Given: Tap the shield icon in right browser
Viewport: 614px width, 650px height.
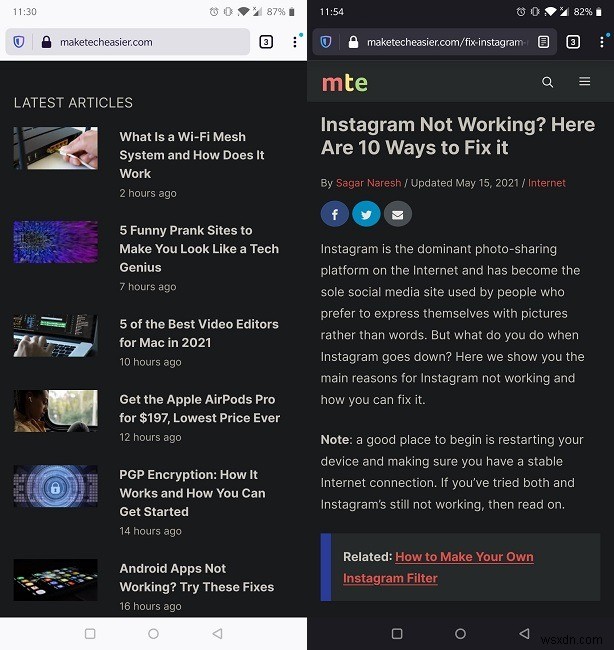Looking at the screenshot, I should pyautogui.click(x=326, y=42).
